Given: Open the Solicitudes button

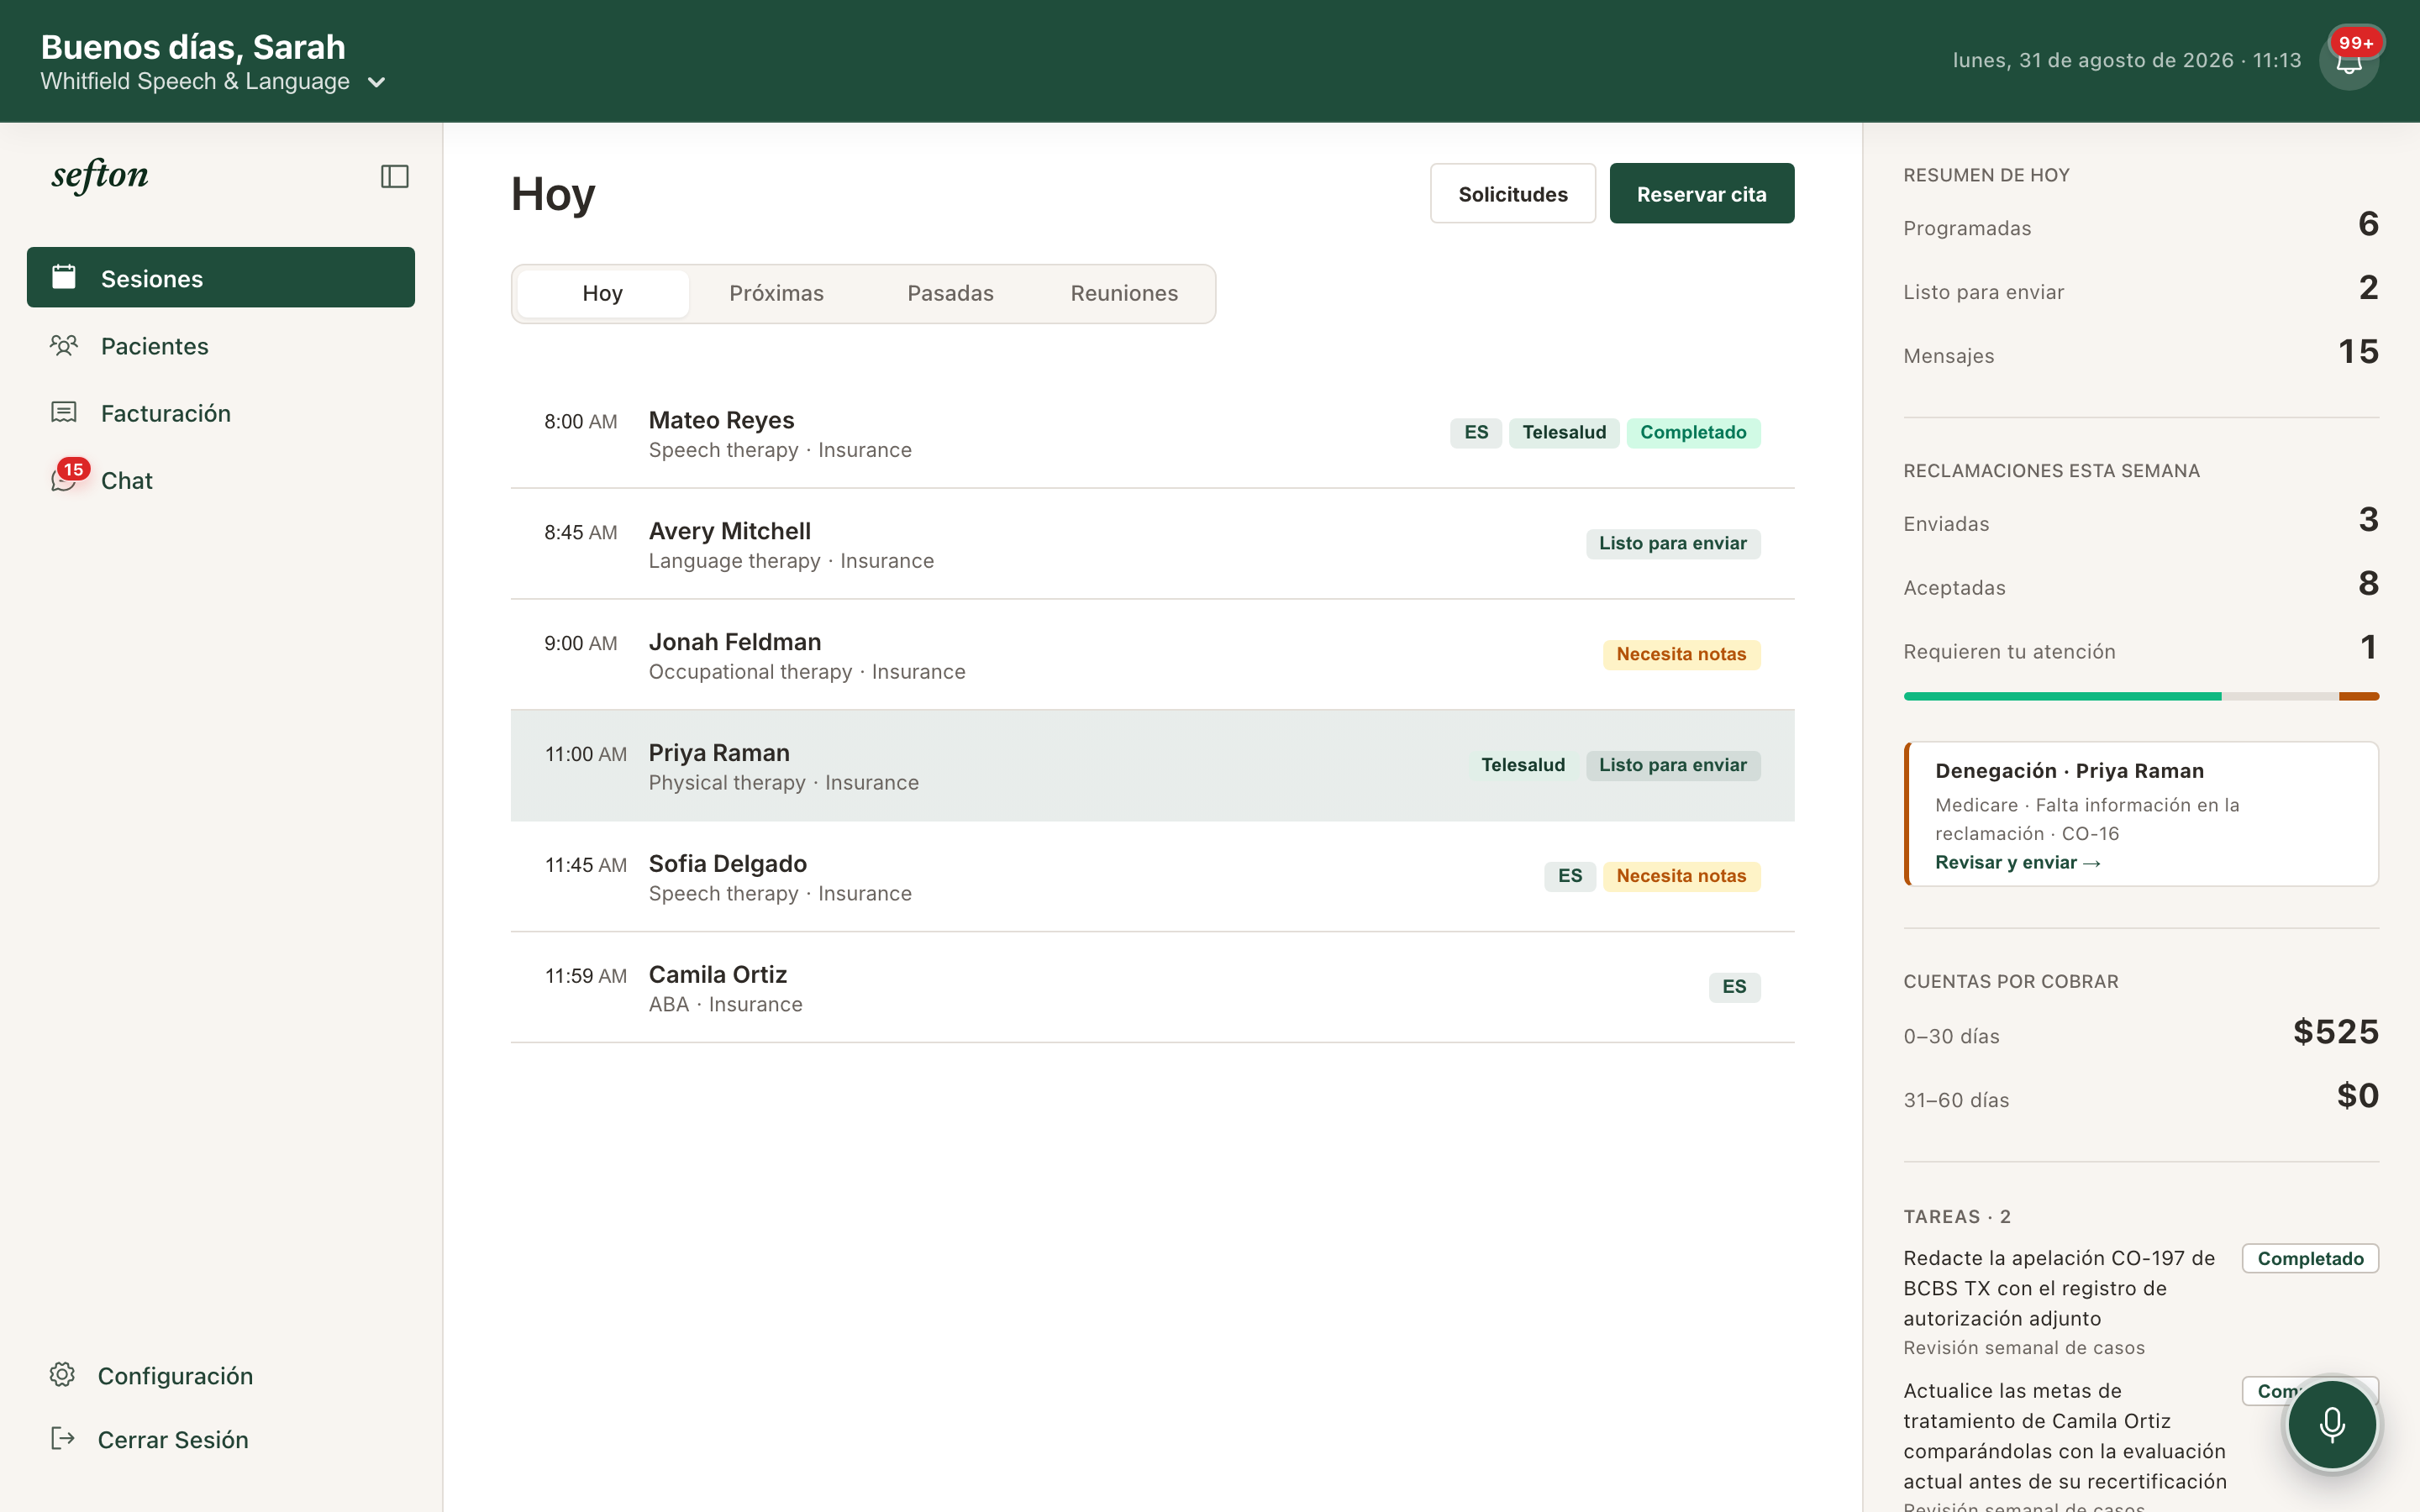Looking at the screenshot, I should 1512,194.
